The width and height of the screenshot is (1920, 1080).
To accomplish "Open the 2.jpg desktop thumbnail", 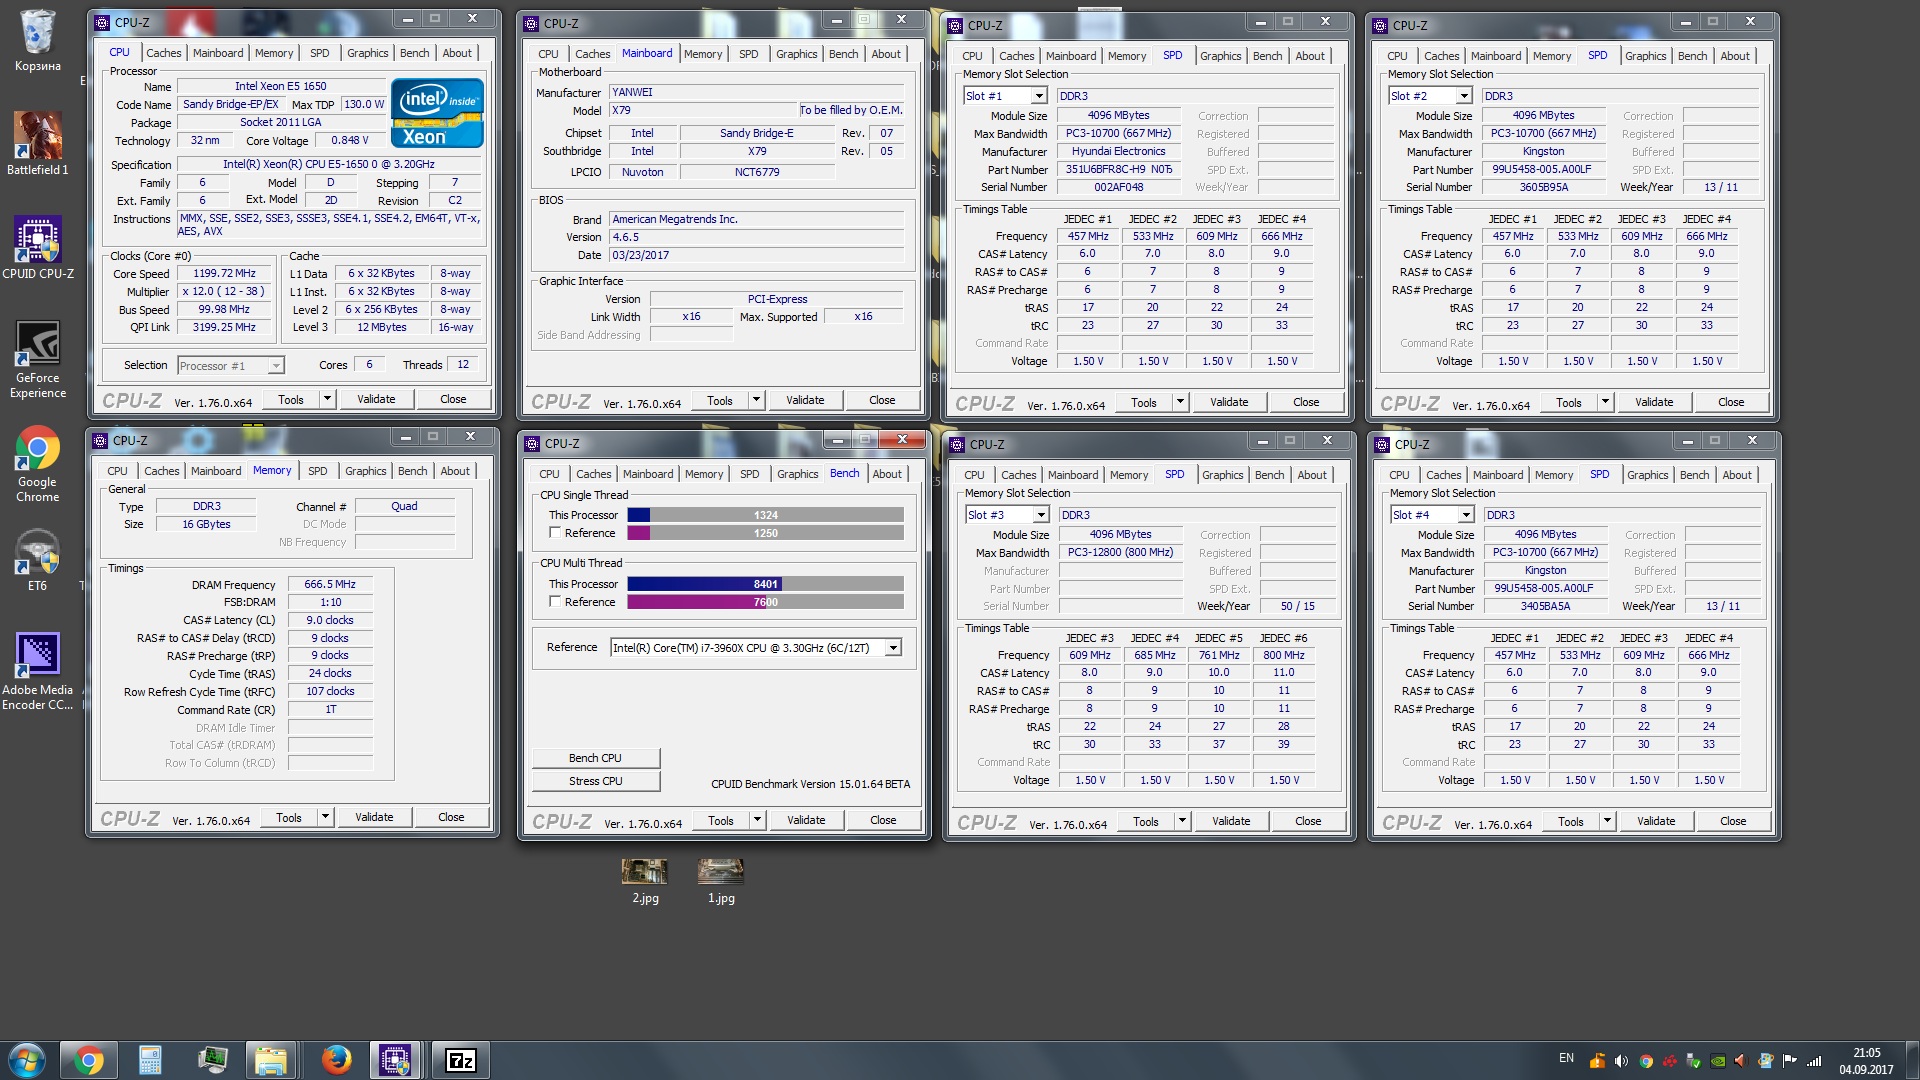I will 644,872.
